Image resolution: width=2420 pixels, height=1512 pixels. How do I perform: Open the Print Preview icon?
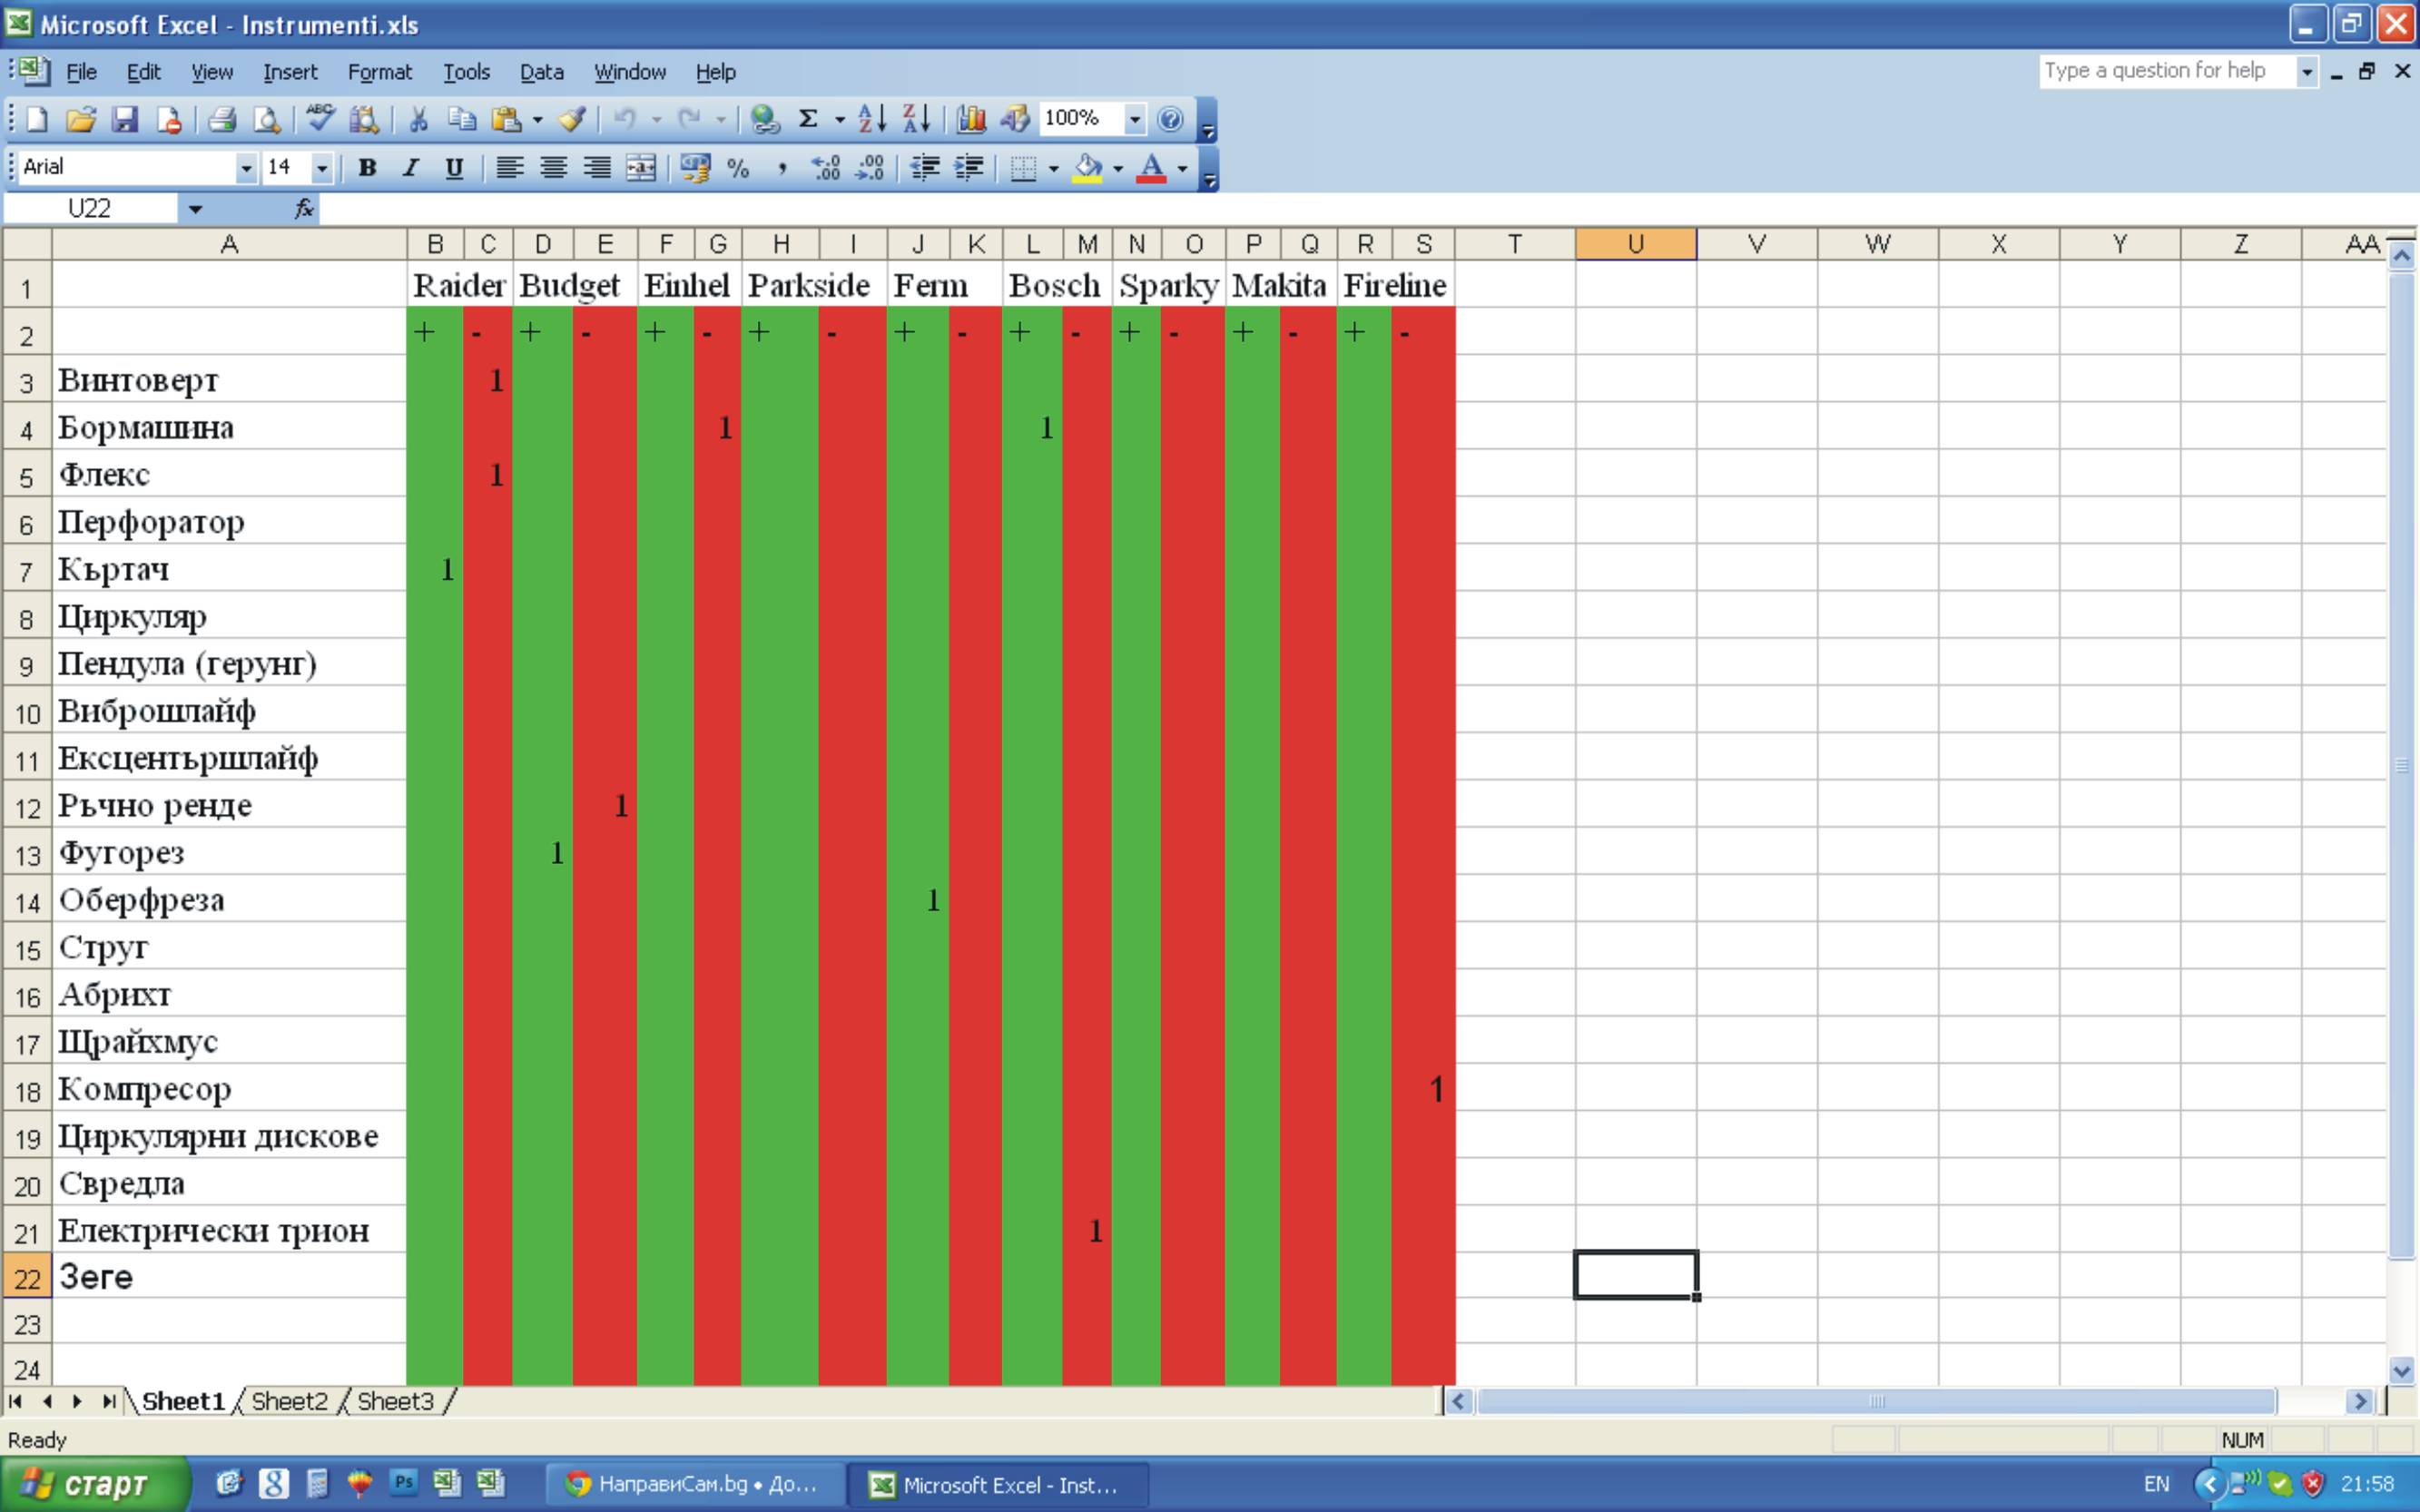(266, 120)
